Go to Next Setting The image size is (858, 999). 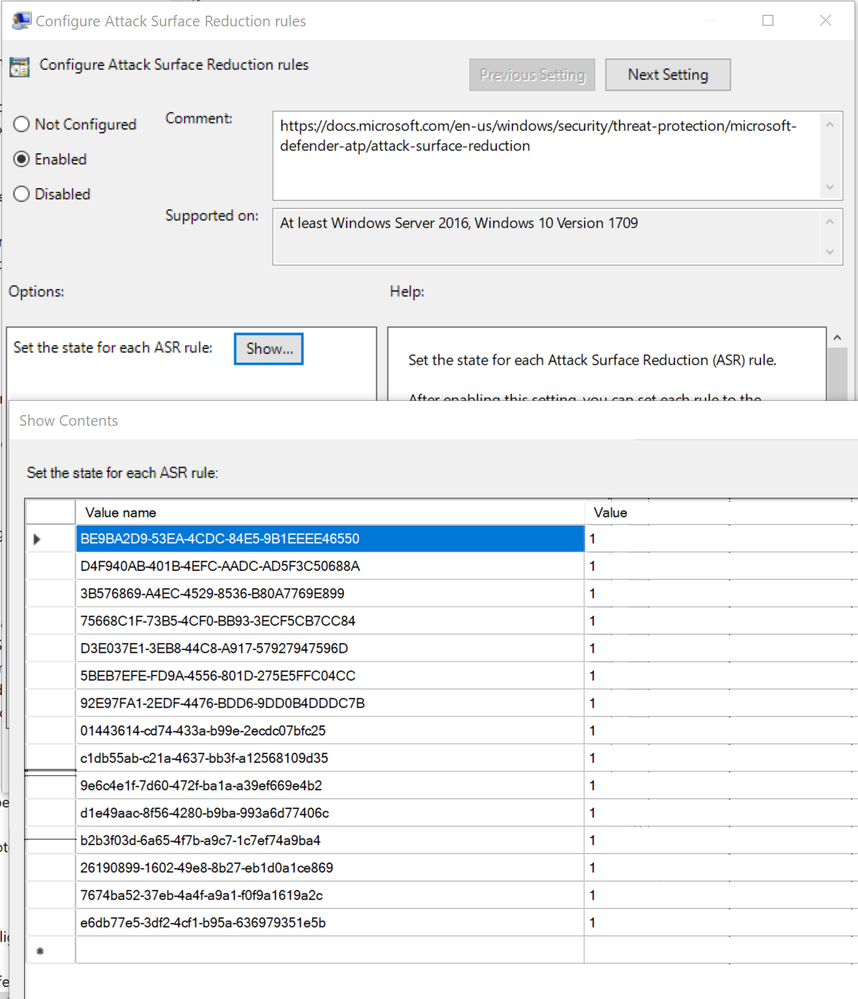pyautogui.click(x=668, y=75)
